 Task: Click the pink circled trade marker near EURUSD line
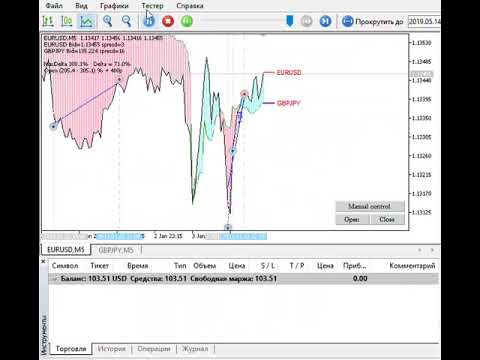(x=244, y=94)
